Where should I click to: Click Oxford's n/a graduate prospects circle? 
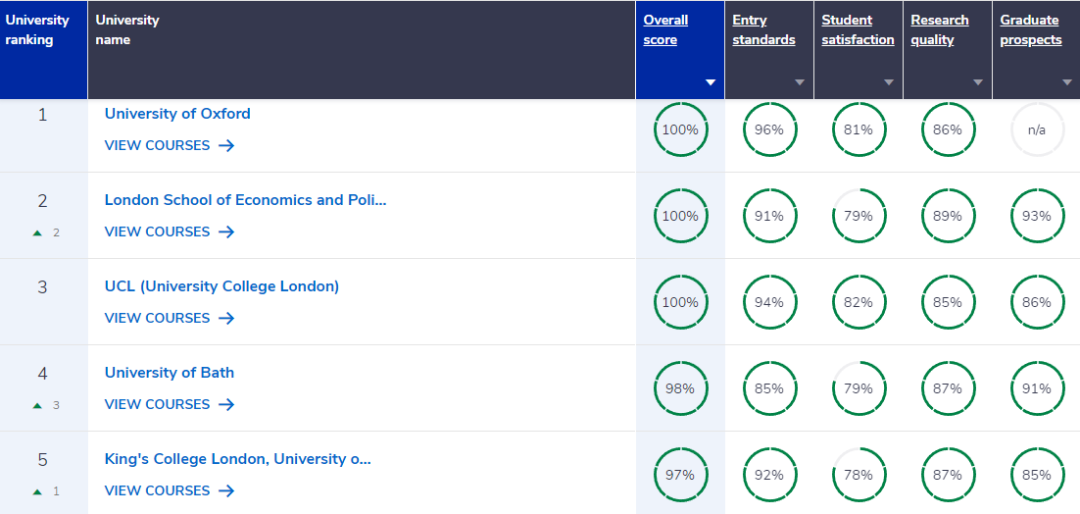click(1036, 130)
